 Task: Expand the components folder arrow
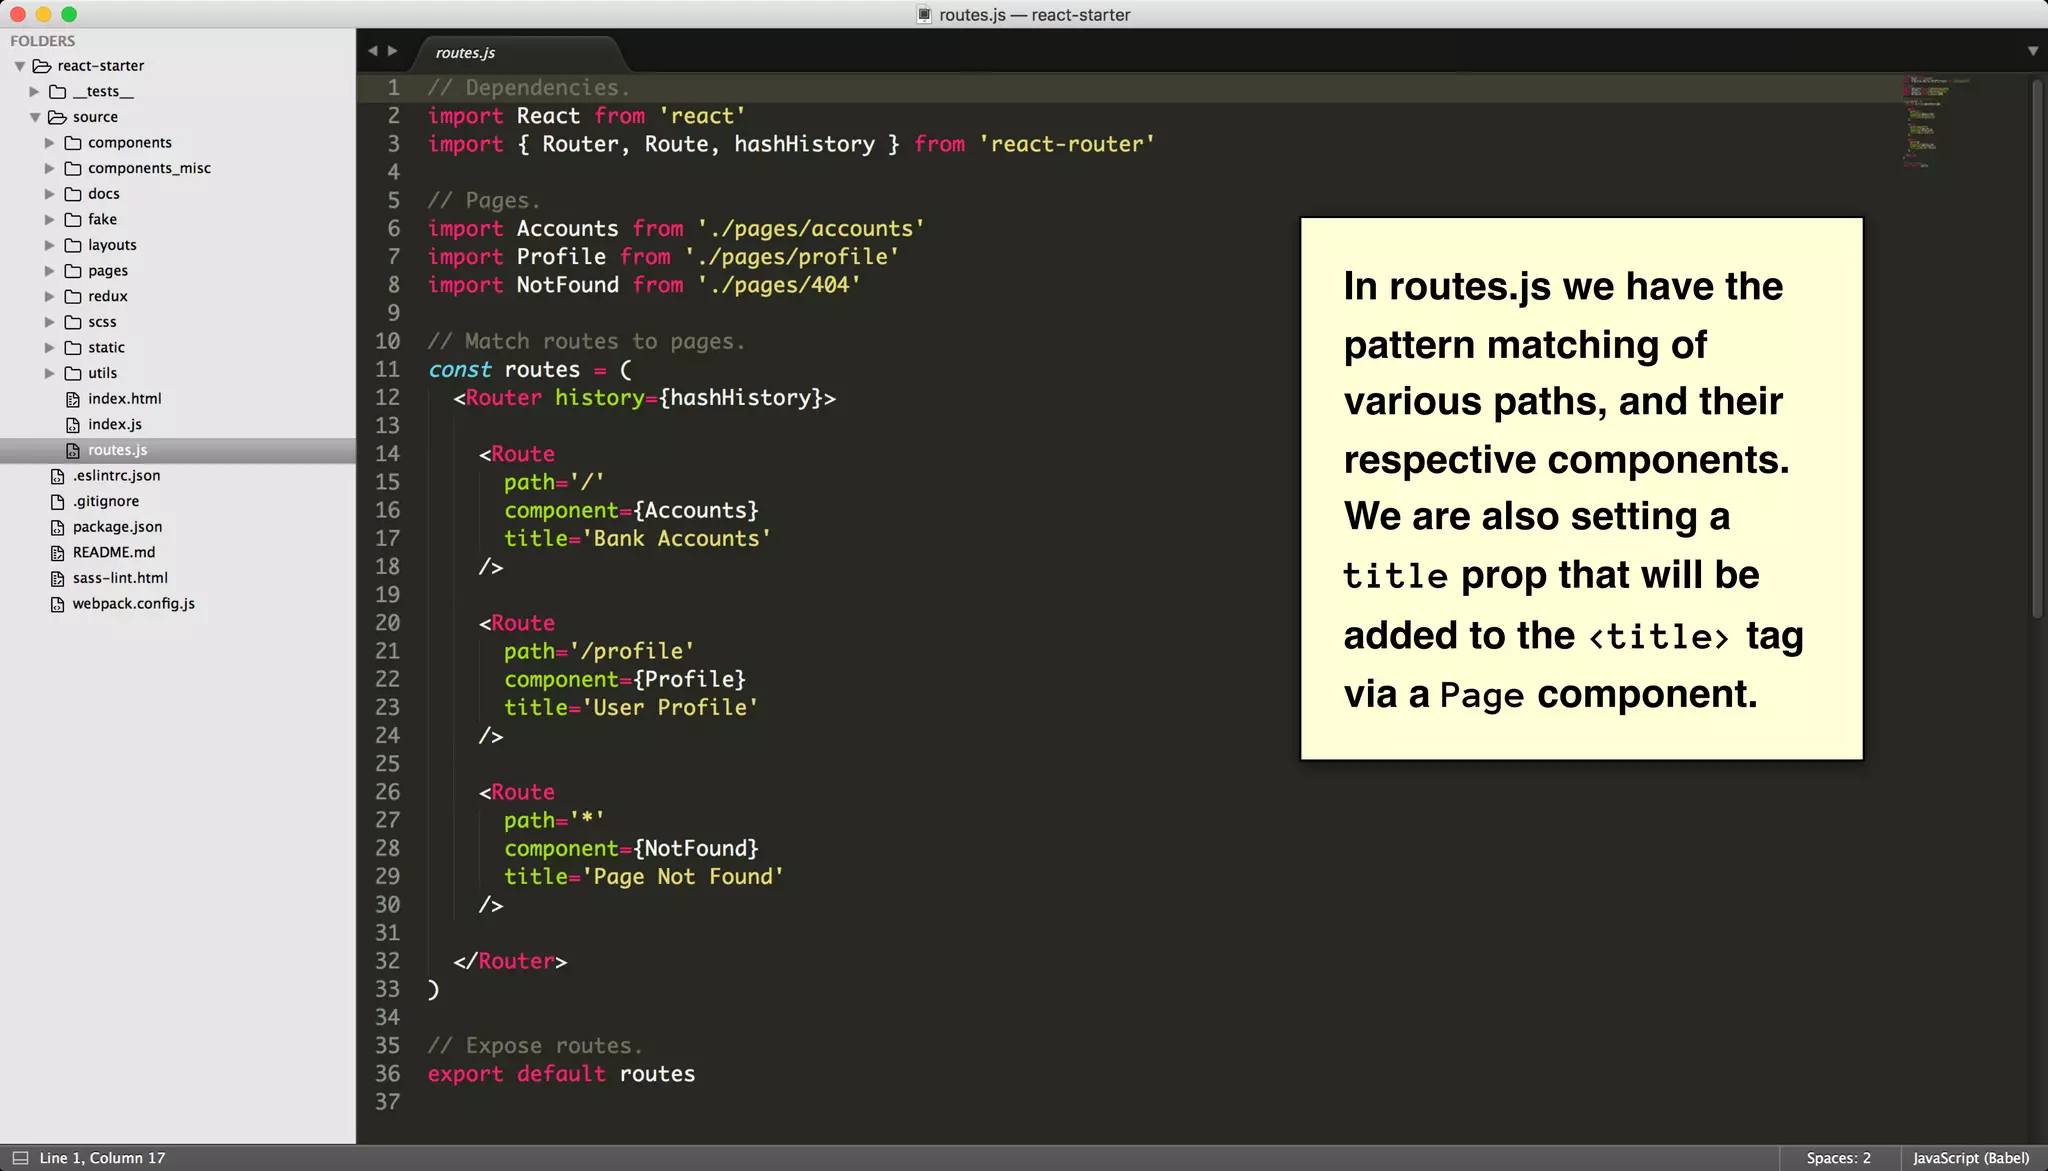(49, 143)
